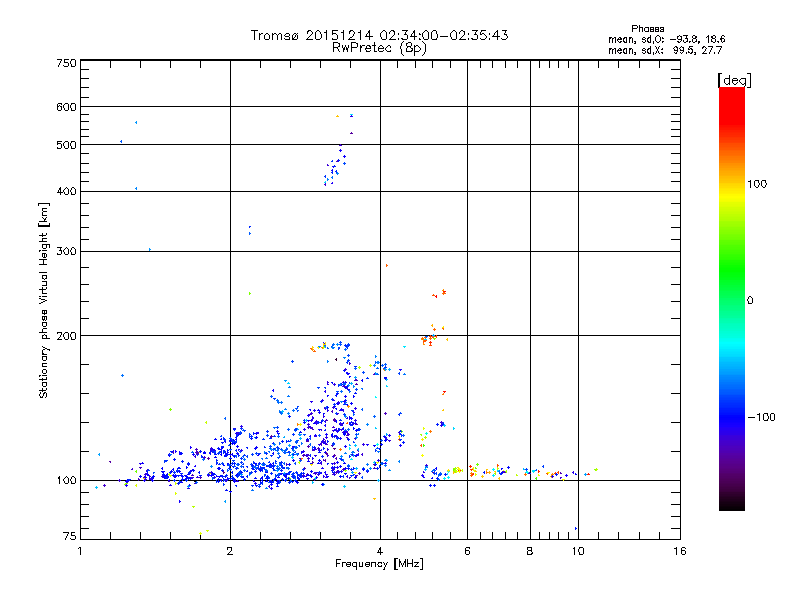This screenshot has width=800, height=600.
Task: Click the x-axis tick label '16'
Action: pyautogui.click(x=680, y=551)
